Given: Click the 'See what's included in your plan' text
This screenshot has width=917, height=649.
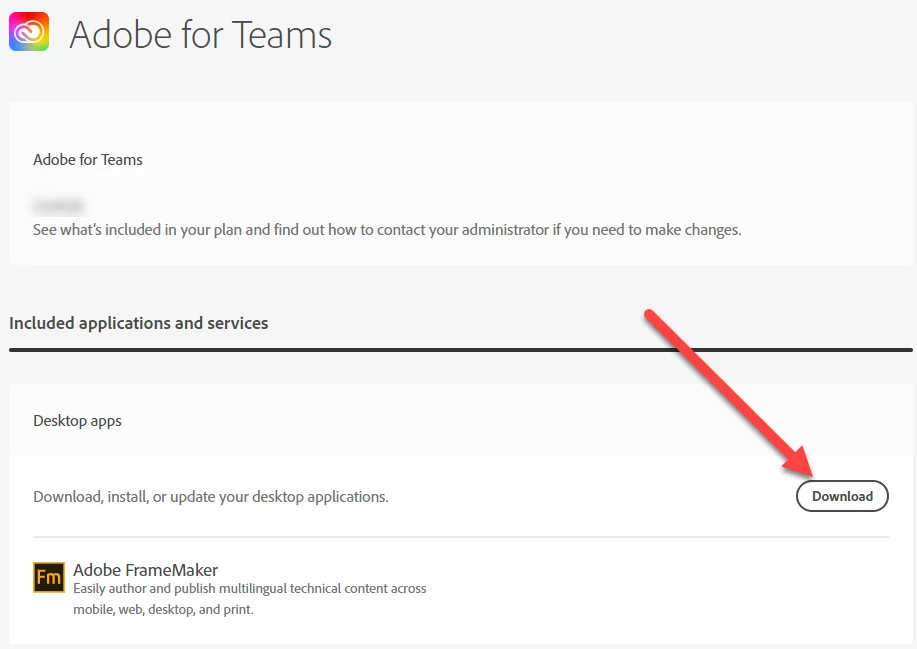Looking at the screenshot, I should [387, 230].
